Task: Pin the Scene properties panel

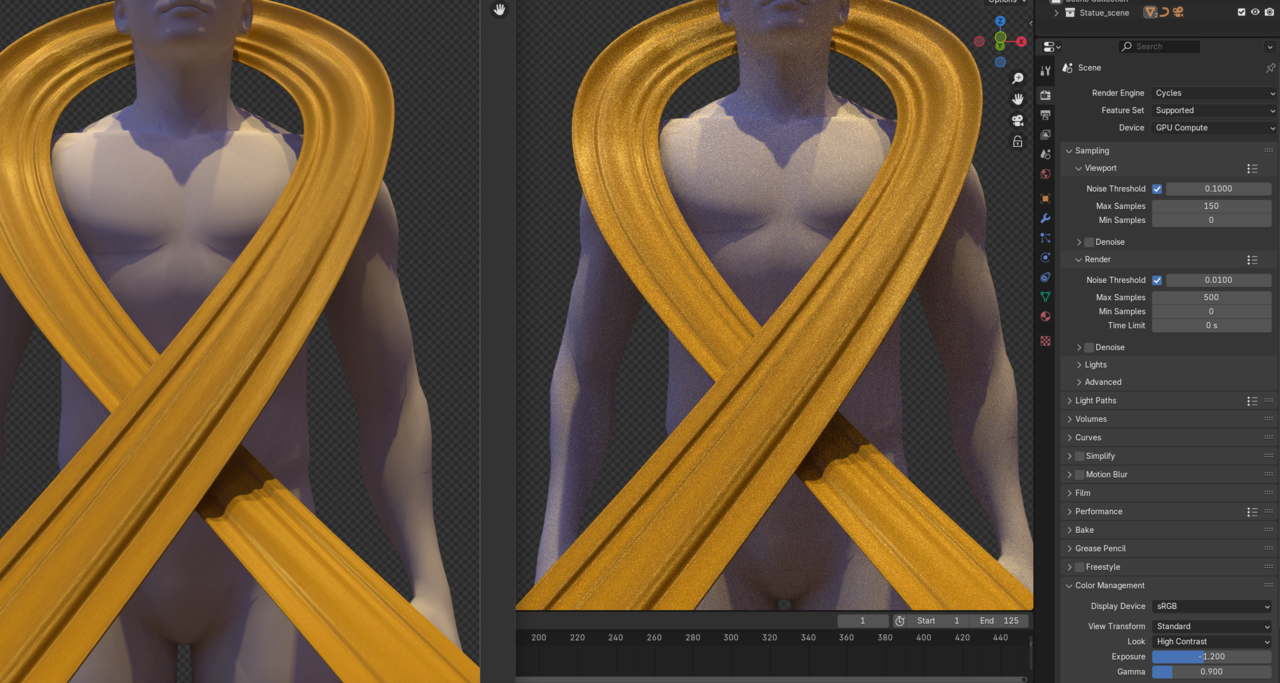Action: (x=1270, y=68)
